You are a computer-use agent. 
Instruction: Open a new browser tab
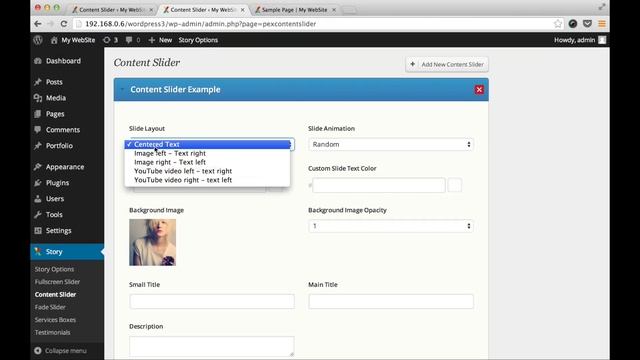[349, 11]
